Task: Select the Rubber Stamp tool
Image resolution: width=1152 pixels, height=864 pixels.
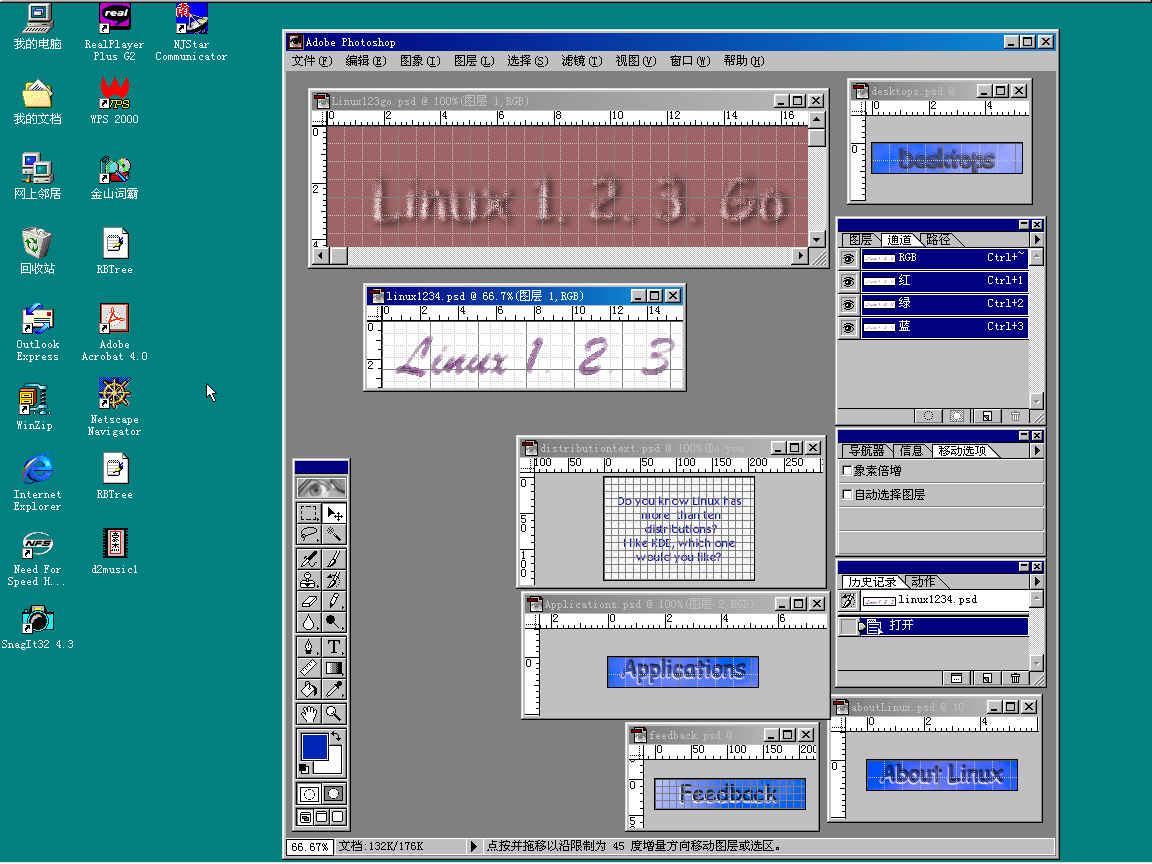Action: click(309, 580)
